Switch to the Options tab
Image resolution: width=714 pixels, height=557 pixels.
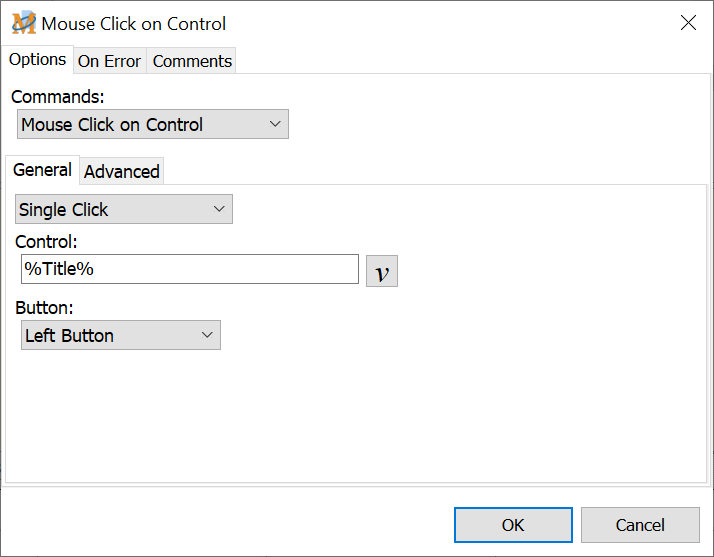[x=37, y=60]
